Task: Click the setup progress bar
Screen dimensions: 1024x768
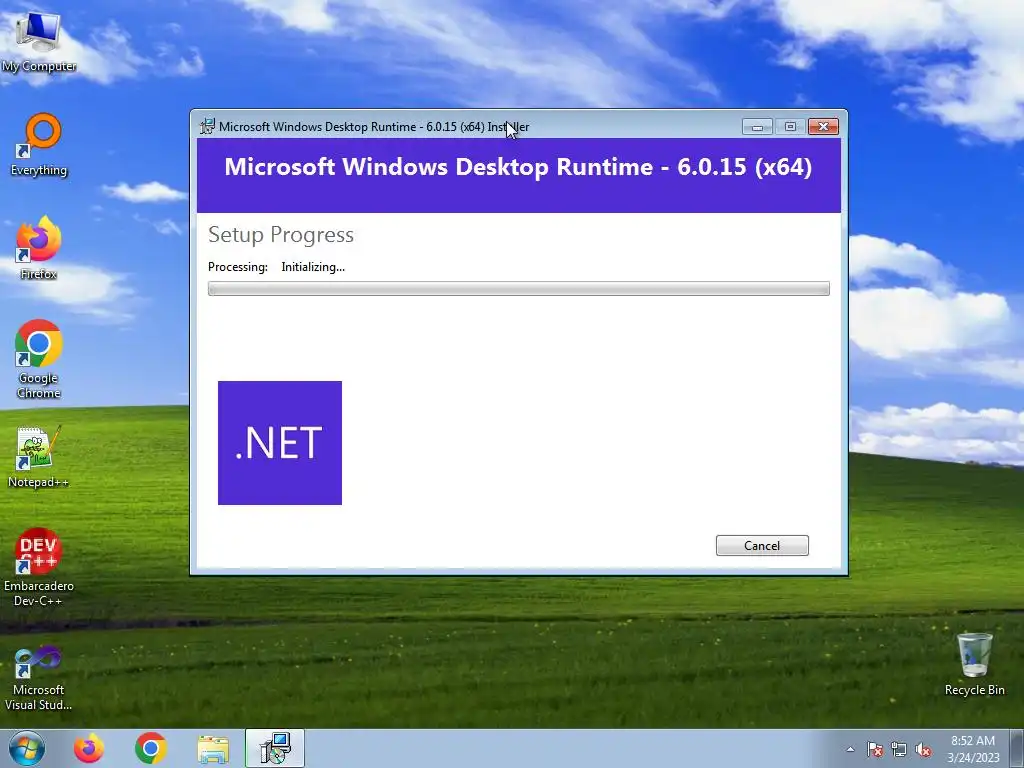Action: coord(519,289)
